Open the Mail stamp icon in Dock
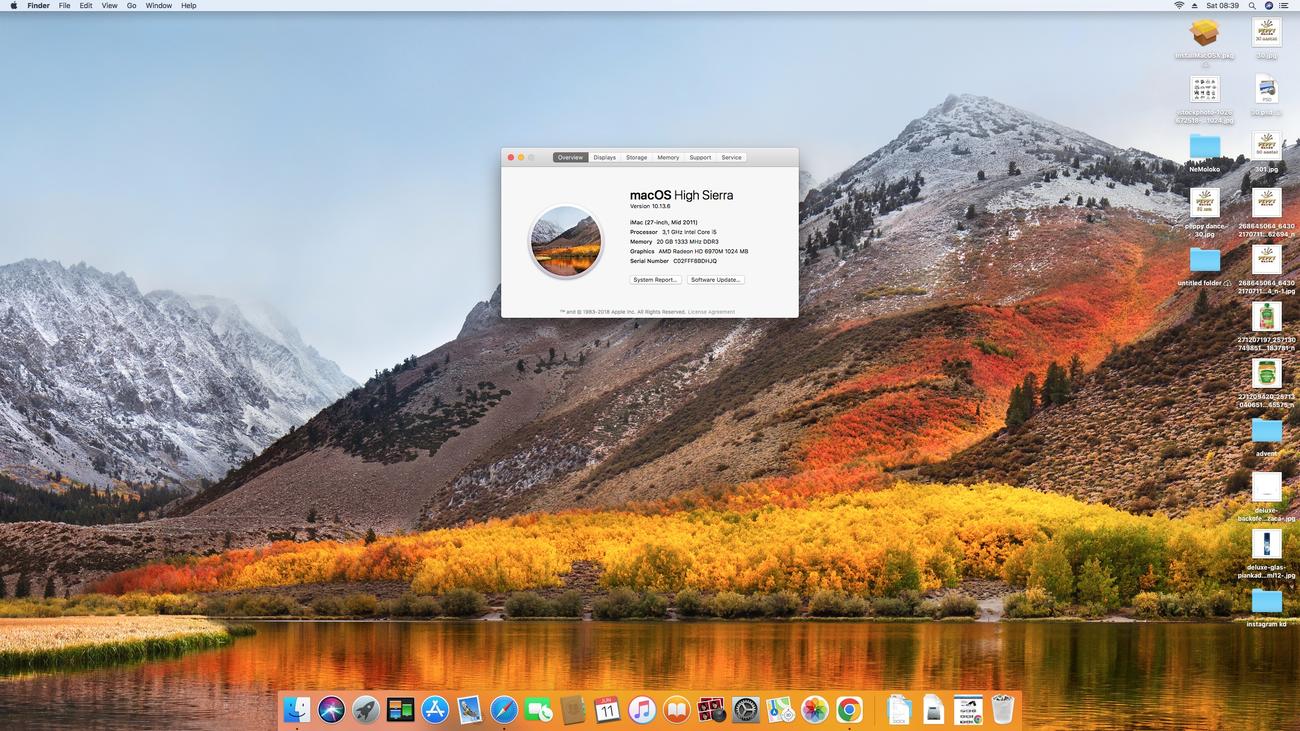Screen dimensions: 1300x731 coord(469,710)
